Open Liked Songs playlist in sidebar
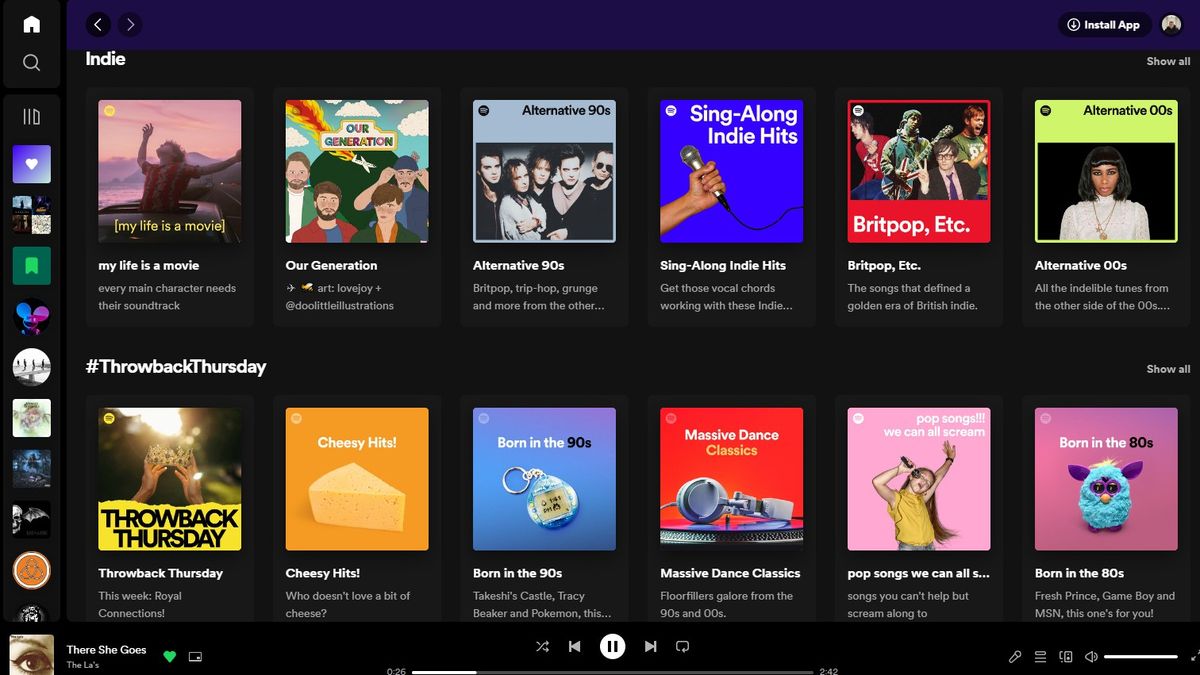 [x=31, y=164]
